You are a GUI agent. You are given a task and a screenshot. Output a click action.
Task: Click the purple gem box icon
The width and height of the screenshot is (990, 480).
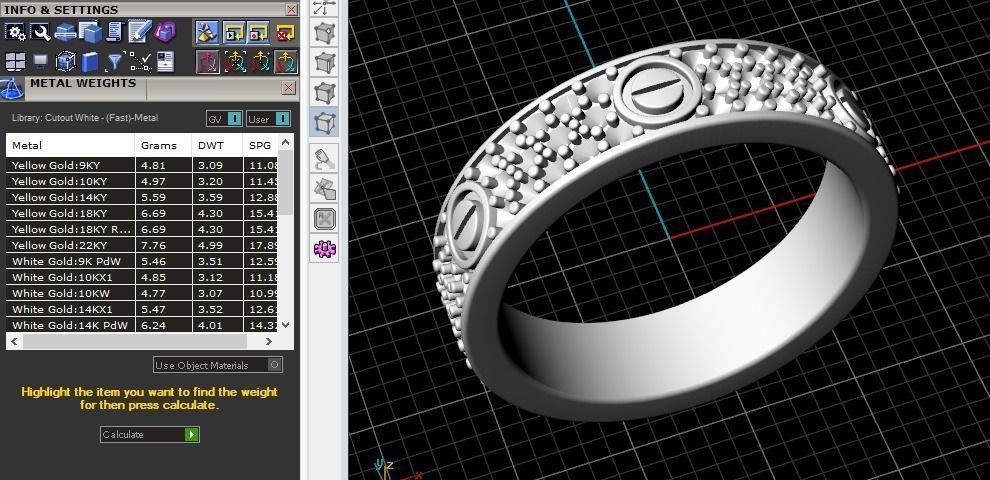tap(165, 32)
